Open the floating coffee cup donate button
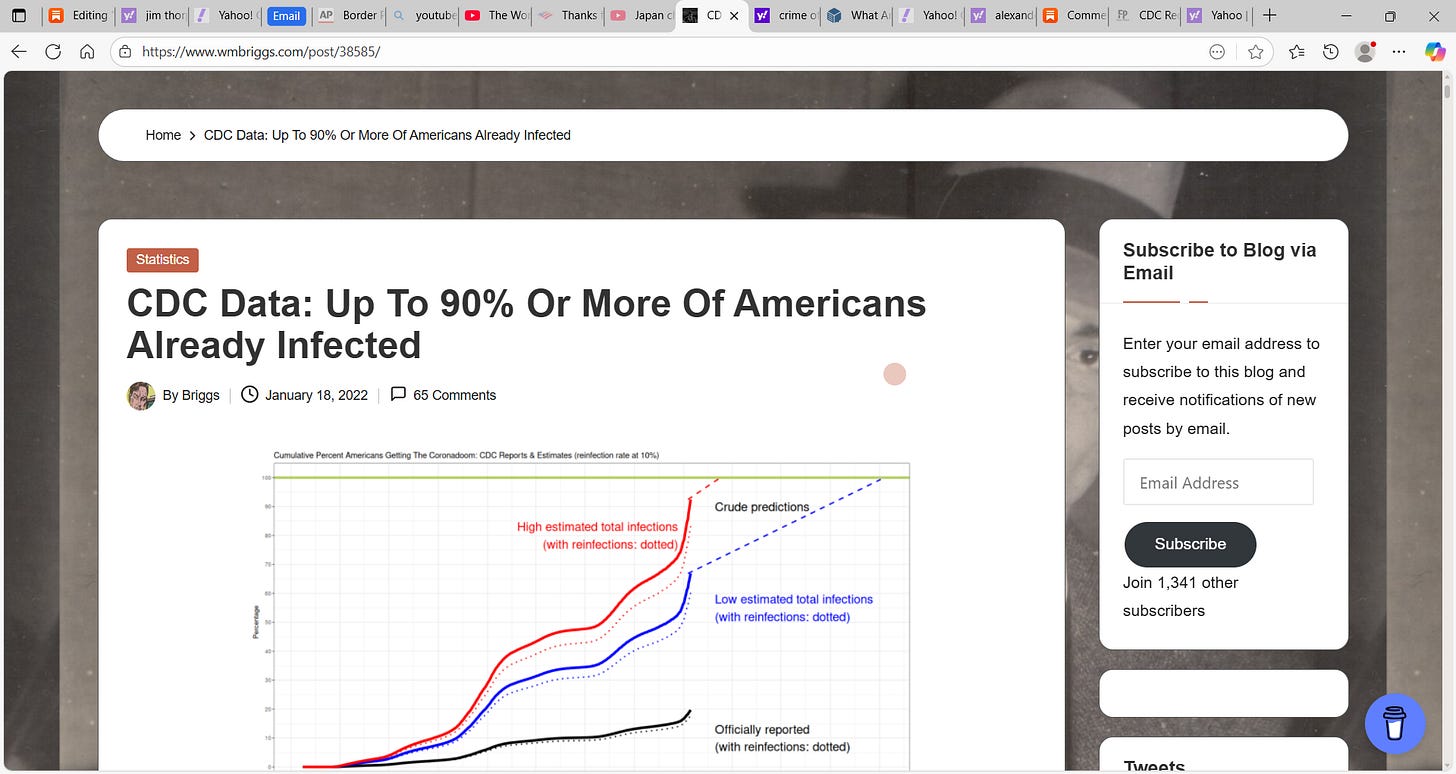Image resolution: width=1456 pixels, height=774 pixels. [x=1395, y=723]
